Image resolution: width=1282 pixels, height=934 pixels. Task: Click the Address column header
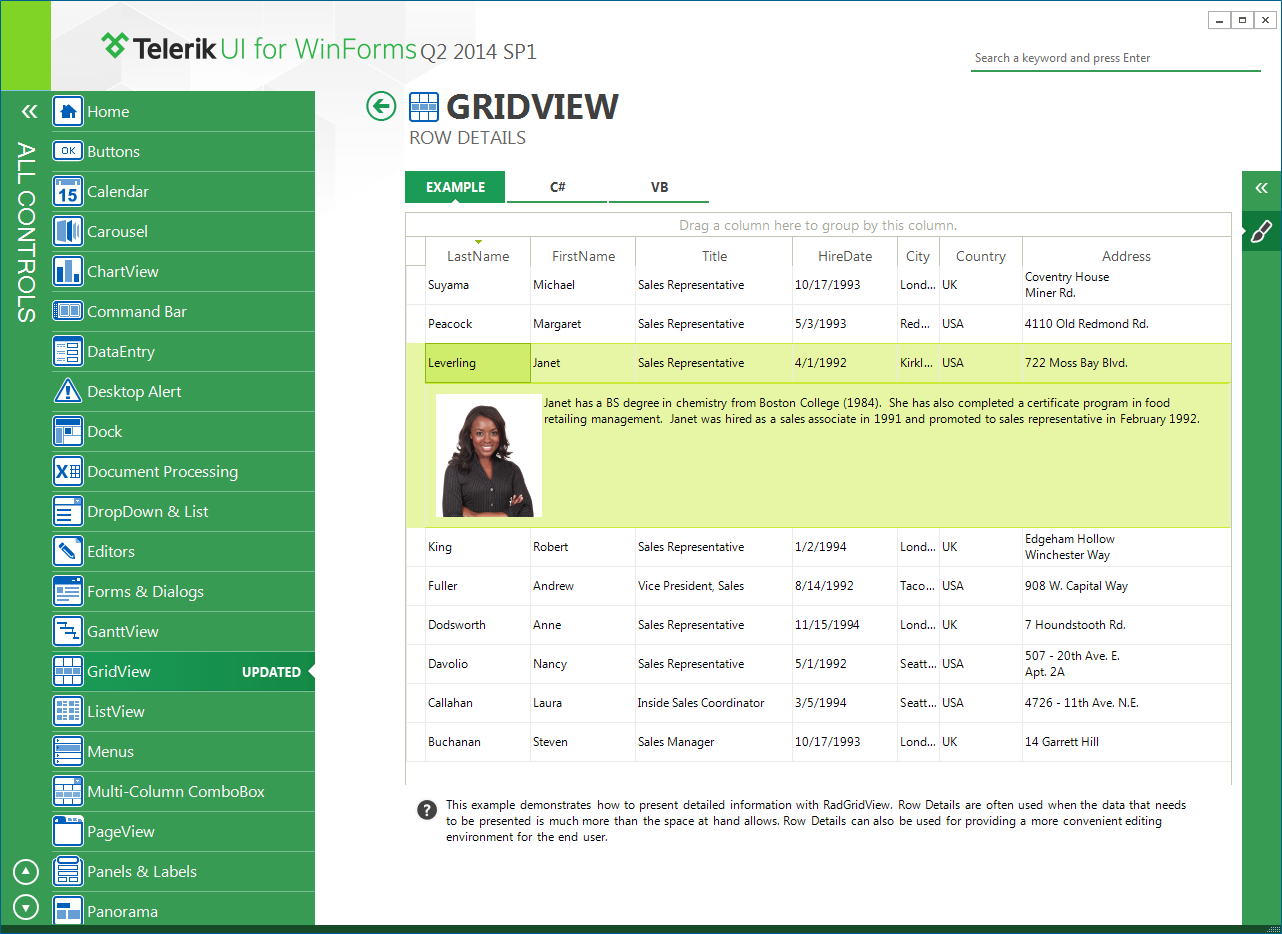[x=1126, y=256]
